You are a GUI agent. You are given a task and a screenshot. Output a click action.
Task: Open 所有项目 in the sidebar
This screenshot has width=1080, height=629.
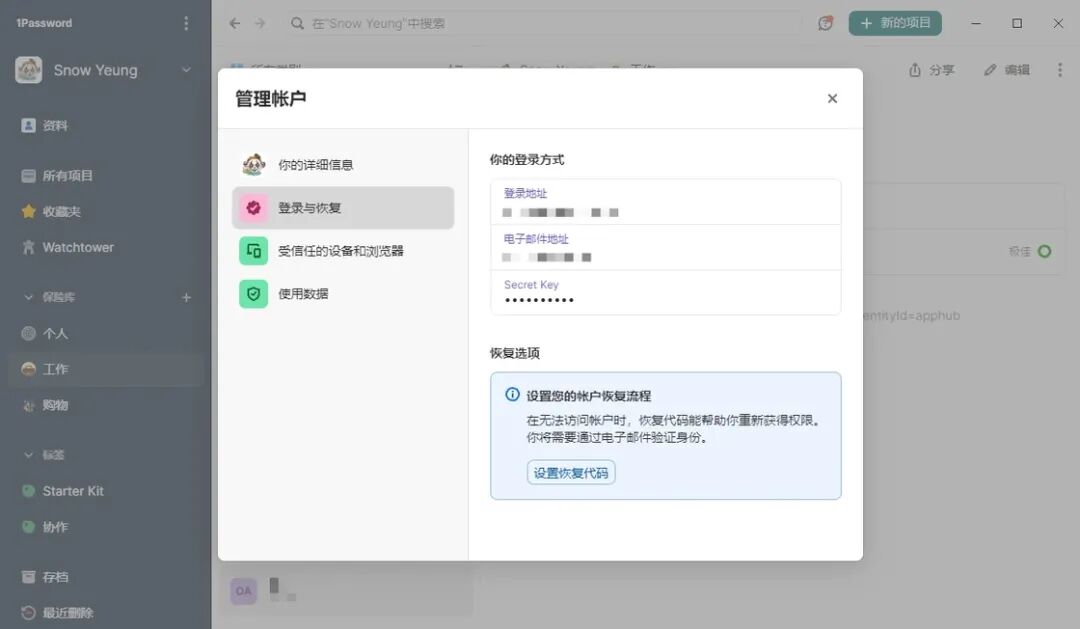(x=106, y=176)
